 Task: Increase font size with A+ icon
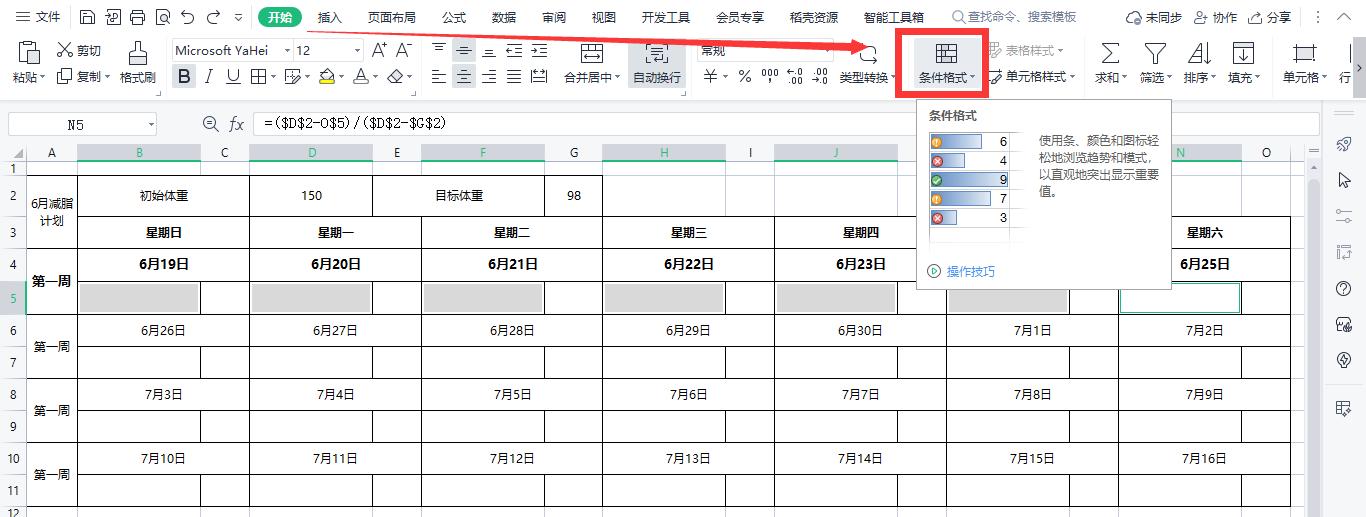coord(379,50)
